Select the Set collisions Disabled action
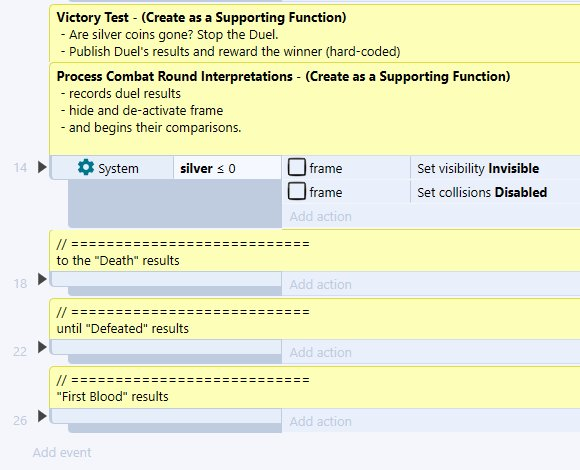Viewport: 580px width, 470px height. coord(482,192)
